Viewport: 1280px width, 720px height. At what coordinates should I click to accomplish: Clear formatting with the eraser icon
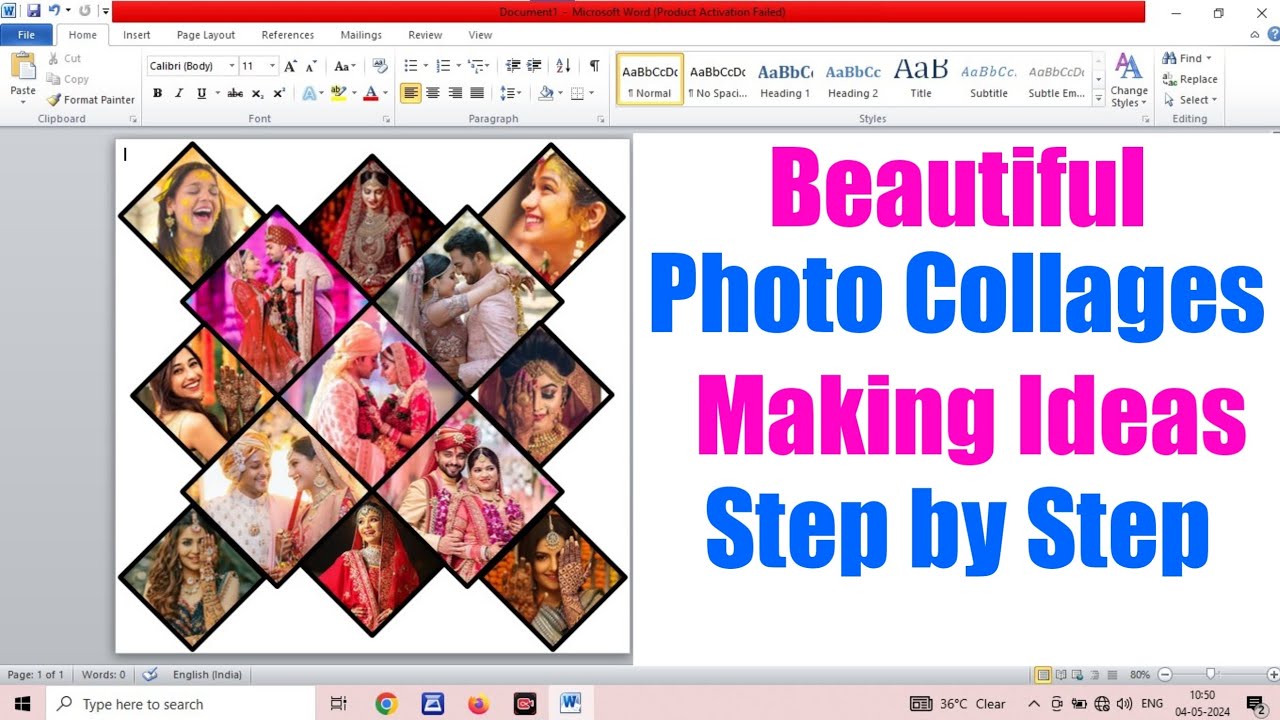click(379, 66)
